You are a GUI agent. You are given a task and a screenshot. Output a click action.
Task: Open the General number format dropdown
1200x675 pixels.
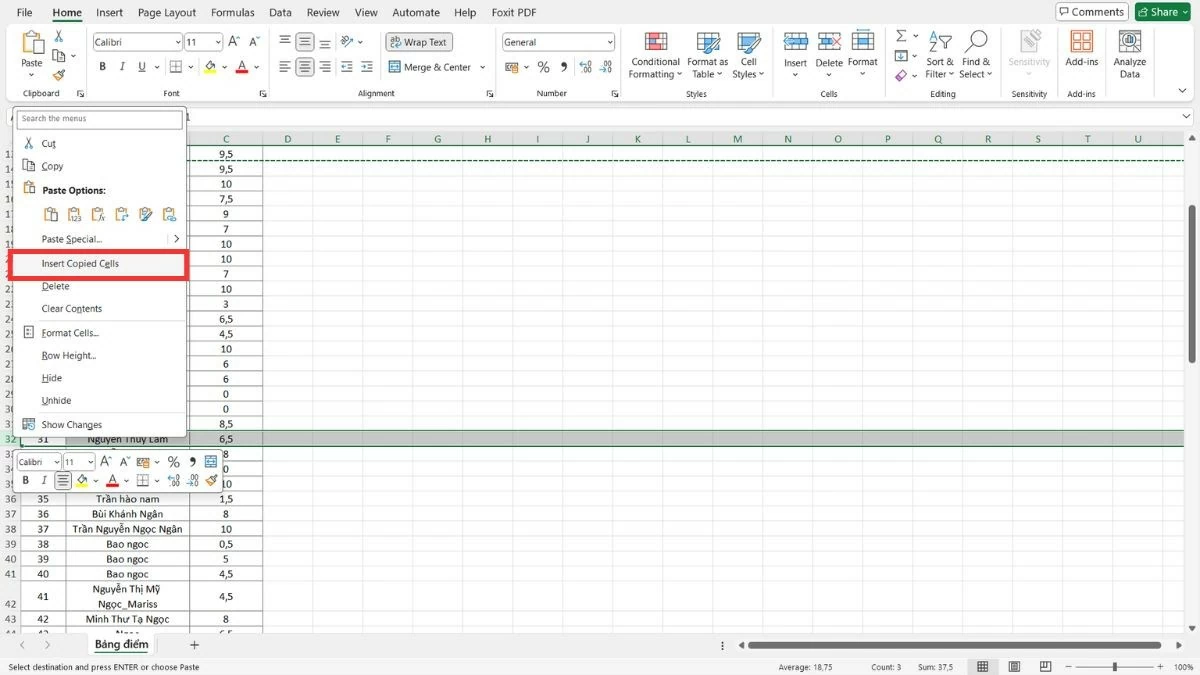(557, 42)
